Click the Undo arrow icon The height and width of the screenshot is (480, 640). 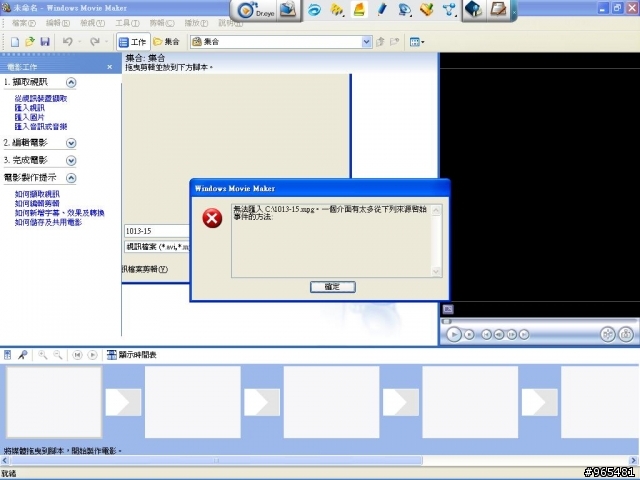(68, 42)
